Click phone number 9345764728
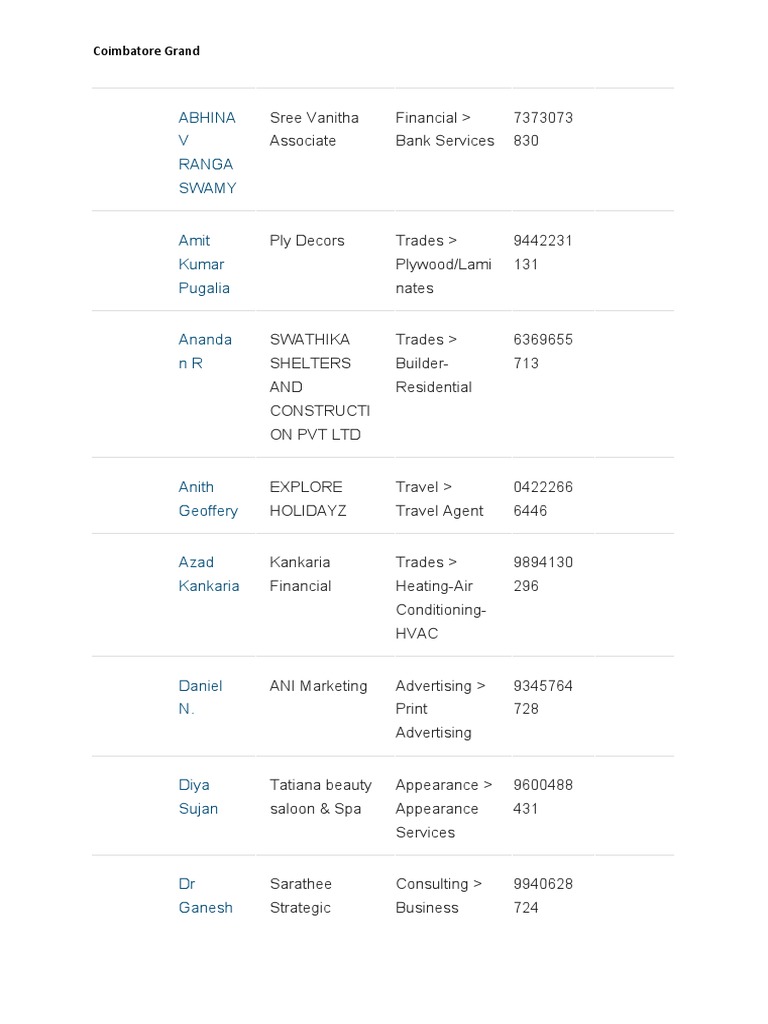Image resolution: width=768 pixels, height=1024 pixels. point(543,697)
